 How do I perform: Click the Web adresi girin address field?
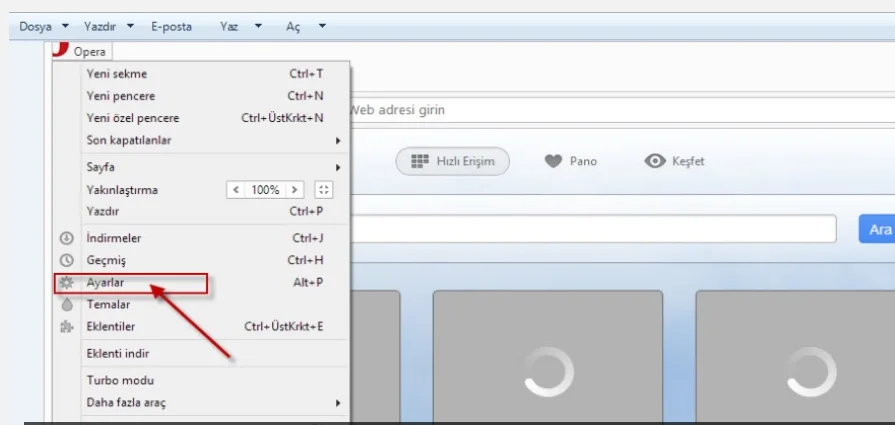coord(600,110)
